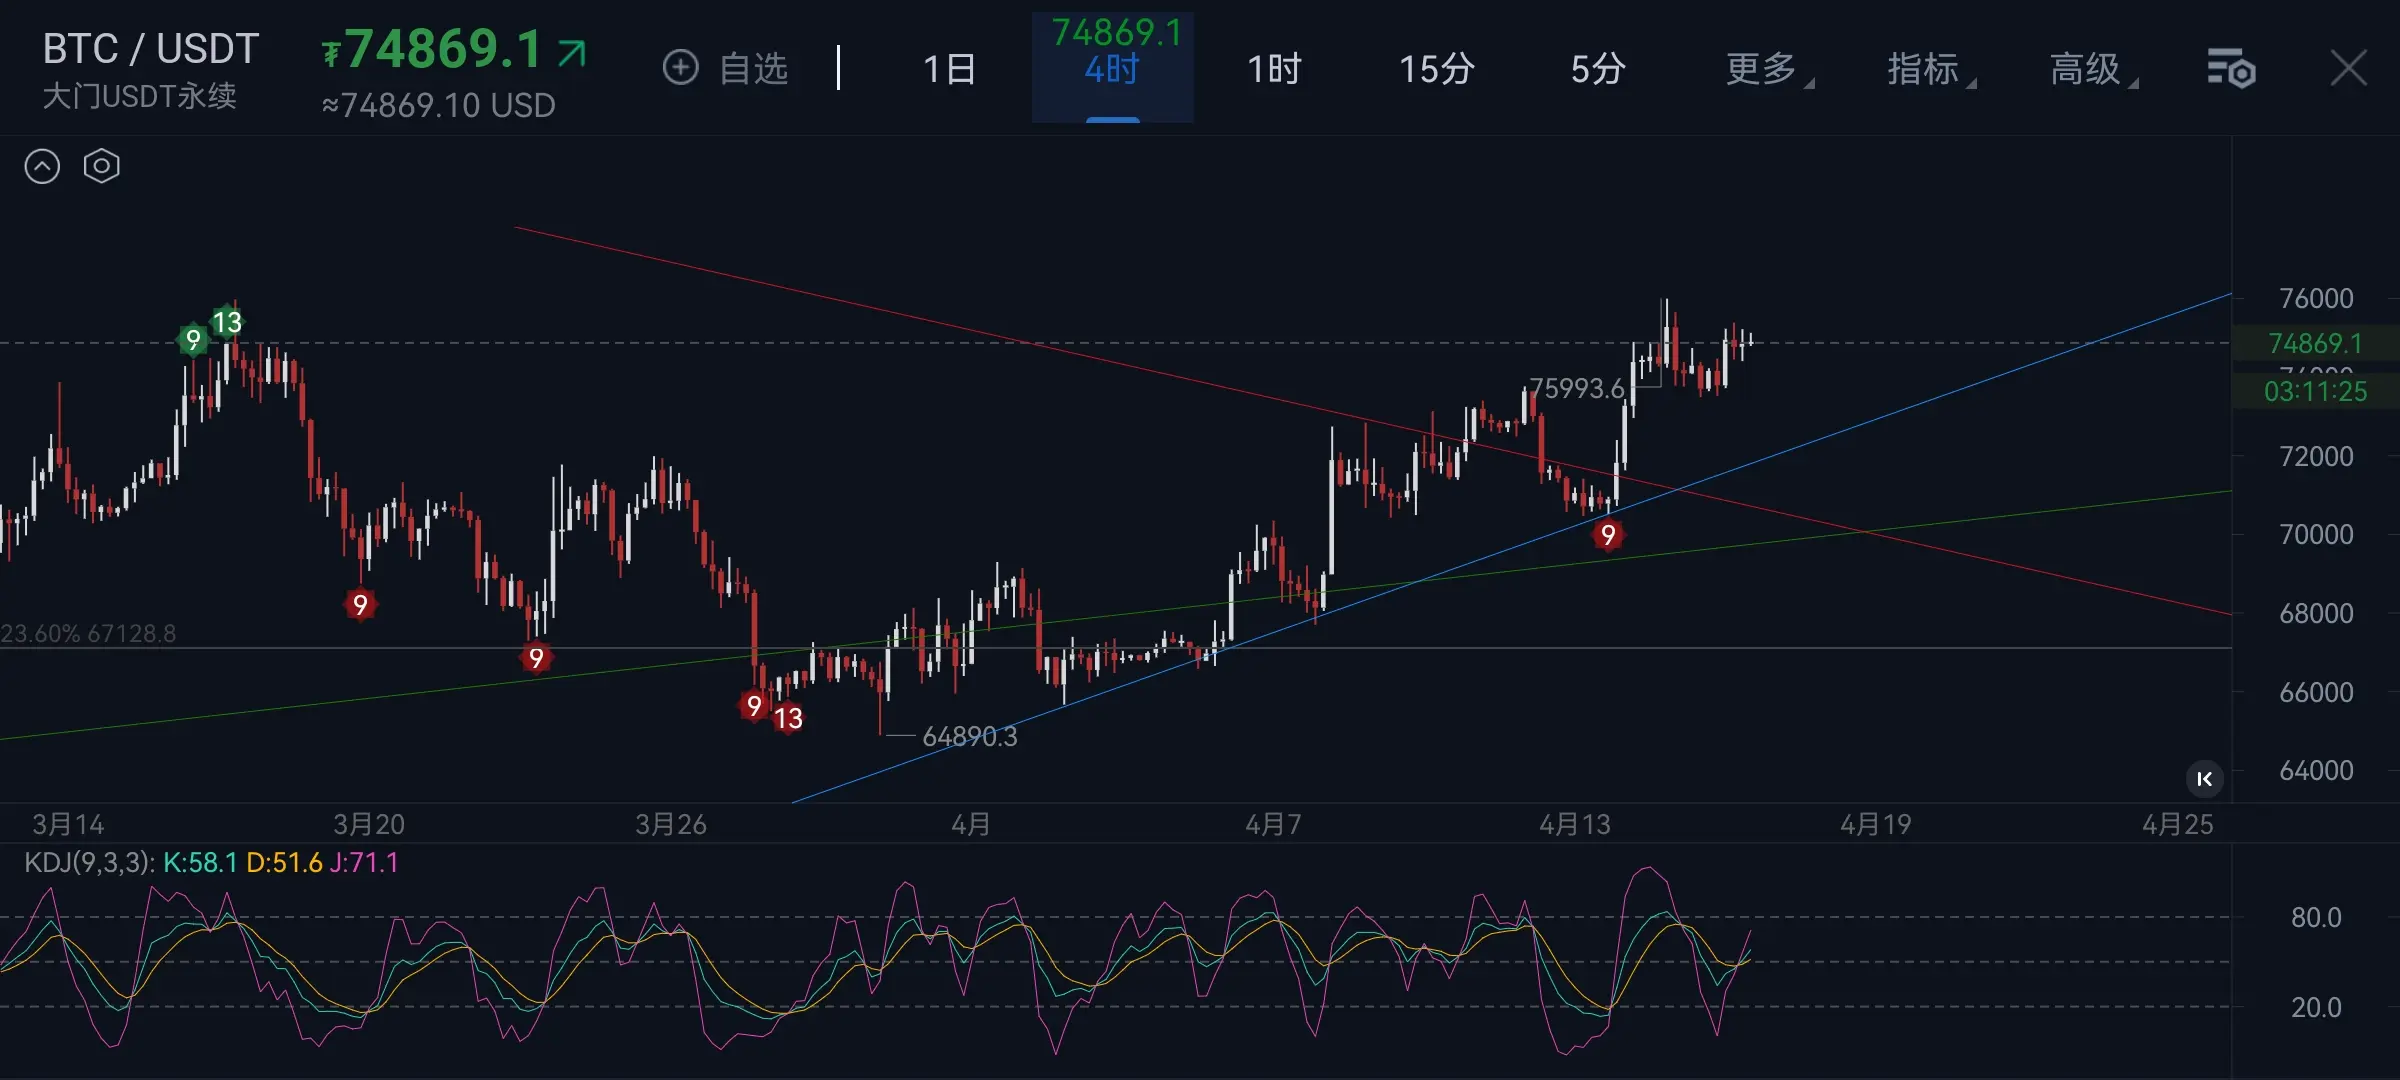Select the 4时 timeframe tab
This screenshot has height=1080, width=2400.
tap(1112, 69)
